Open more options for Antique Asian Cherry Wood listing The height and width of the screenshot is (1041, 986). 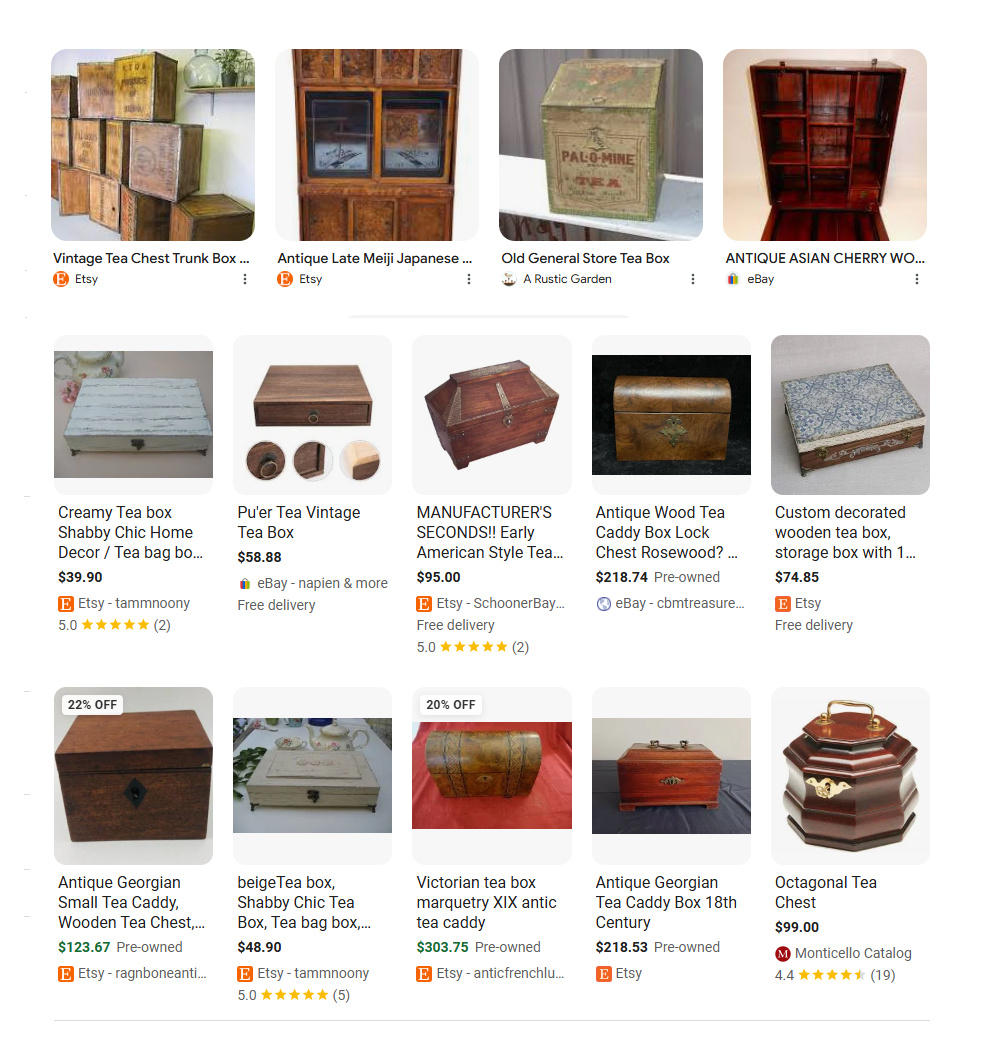point(916,279)
